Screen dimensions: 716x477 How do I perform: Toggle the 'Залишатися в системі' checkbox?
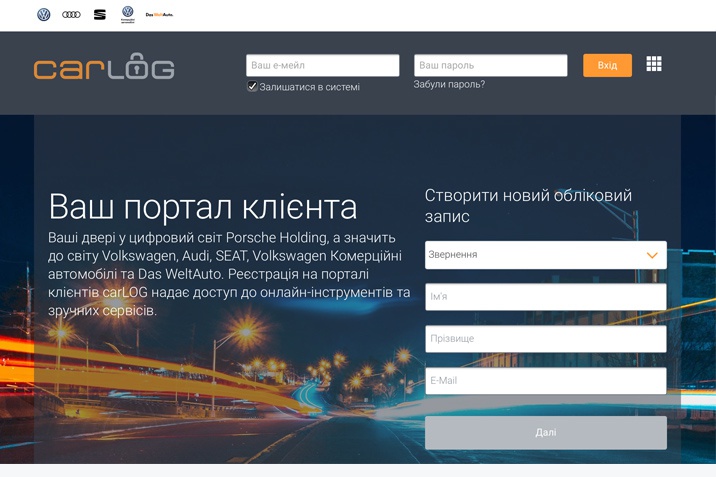click(252, 86)
